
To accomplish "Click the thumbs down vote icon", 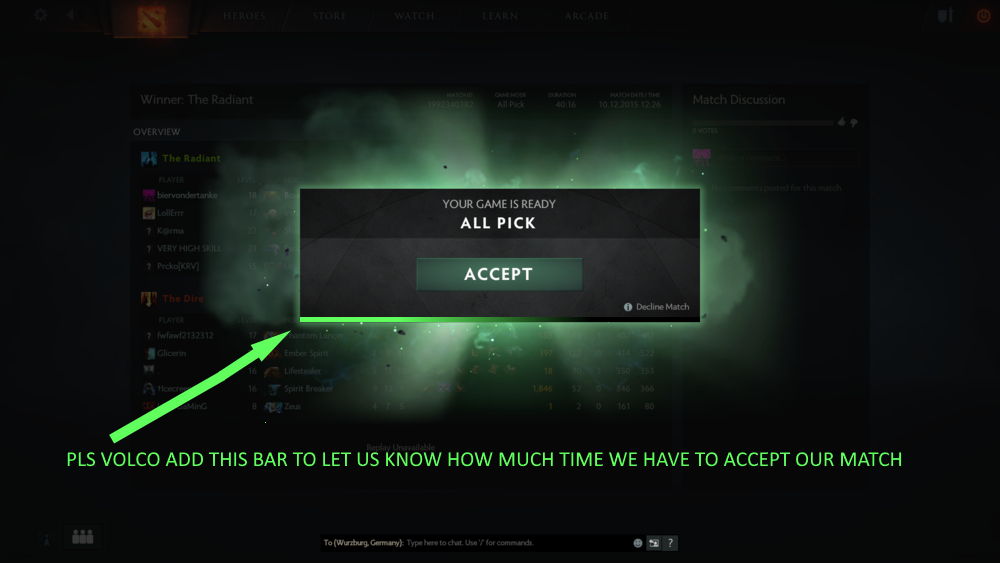I will click(854, 122).
